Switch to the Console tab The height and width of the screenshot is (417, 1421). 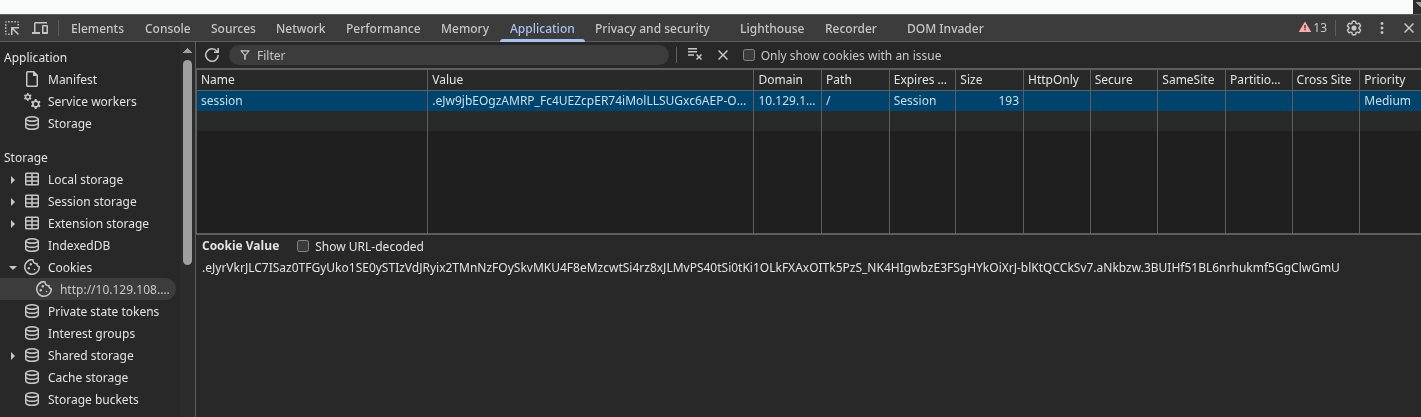coord(167,29)
